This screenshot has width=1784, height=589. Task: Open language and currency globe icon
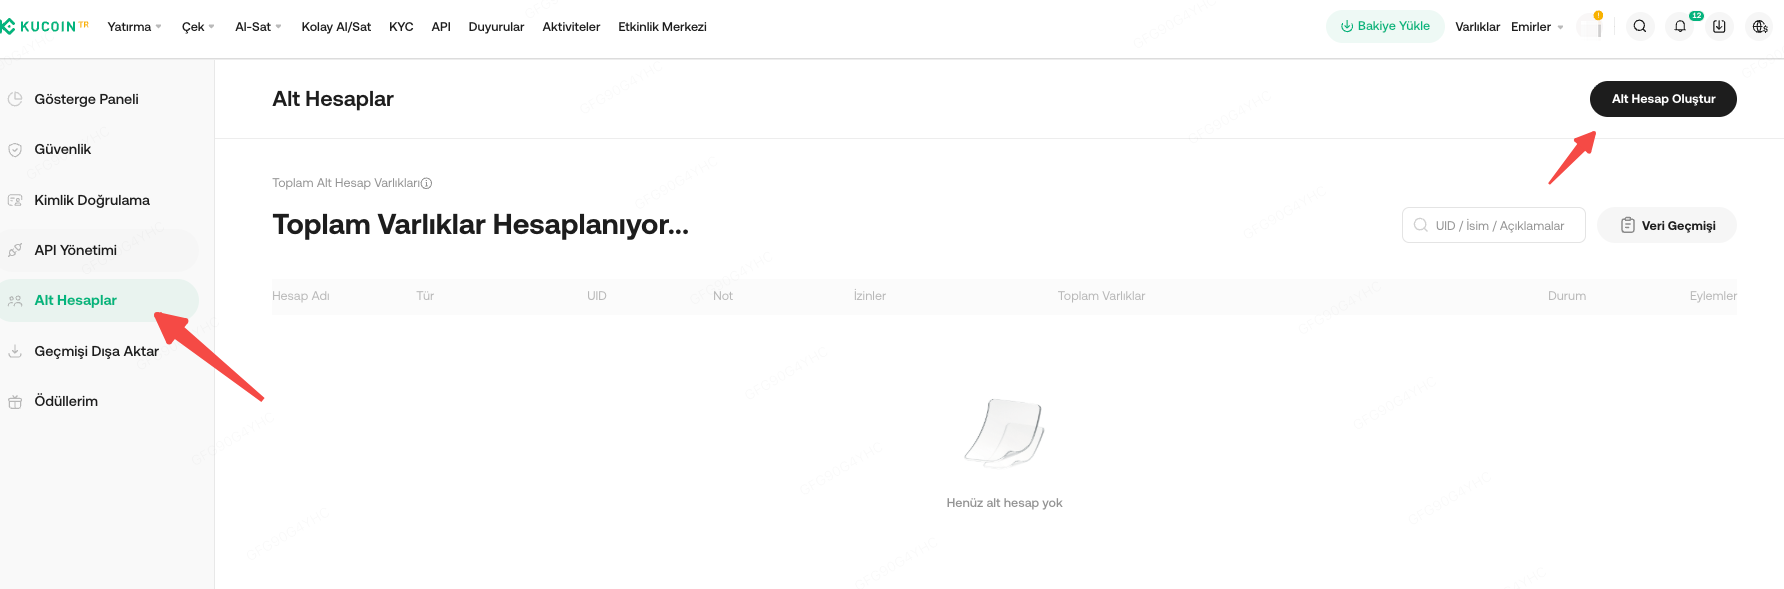pos(1760,27)
